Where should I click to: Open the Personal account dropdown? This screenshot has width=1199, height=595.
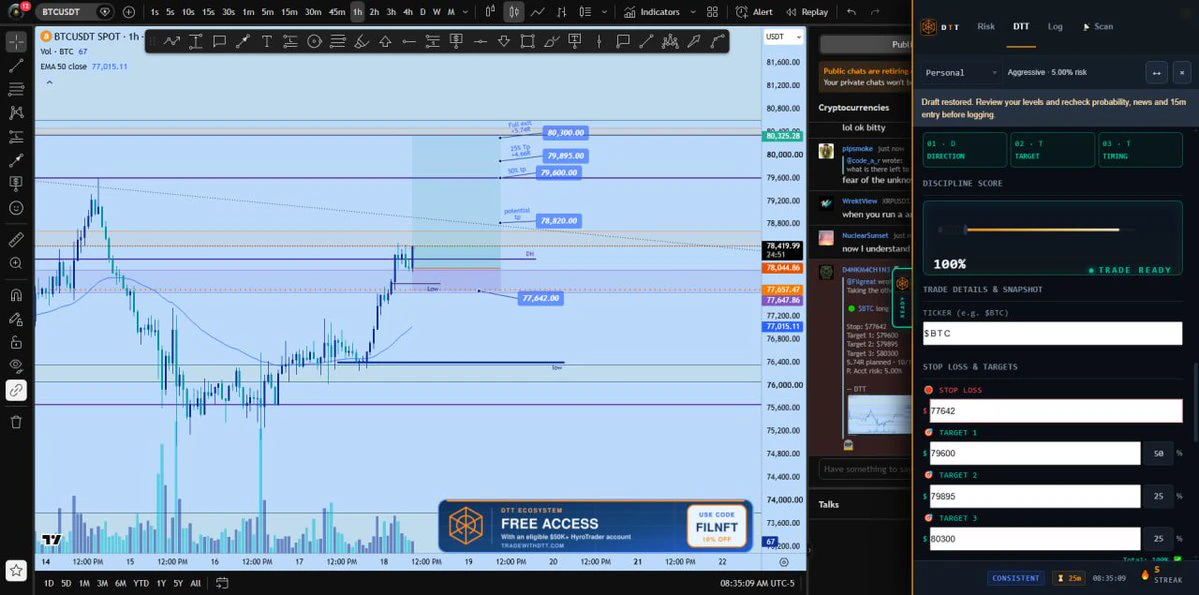(961, 73)
